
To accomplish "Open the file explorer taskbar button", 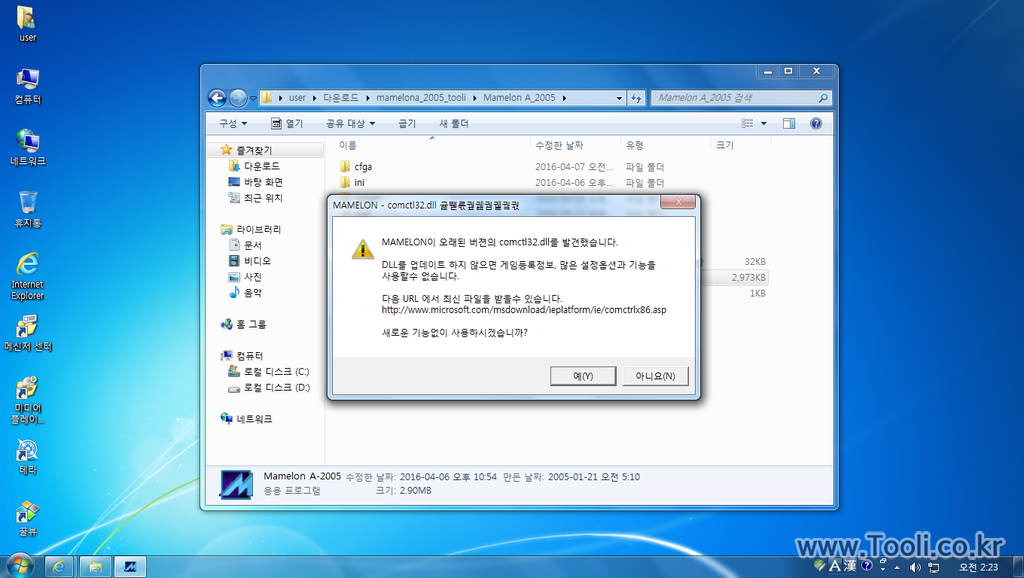I will [x=95, y=566].
